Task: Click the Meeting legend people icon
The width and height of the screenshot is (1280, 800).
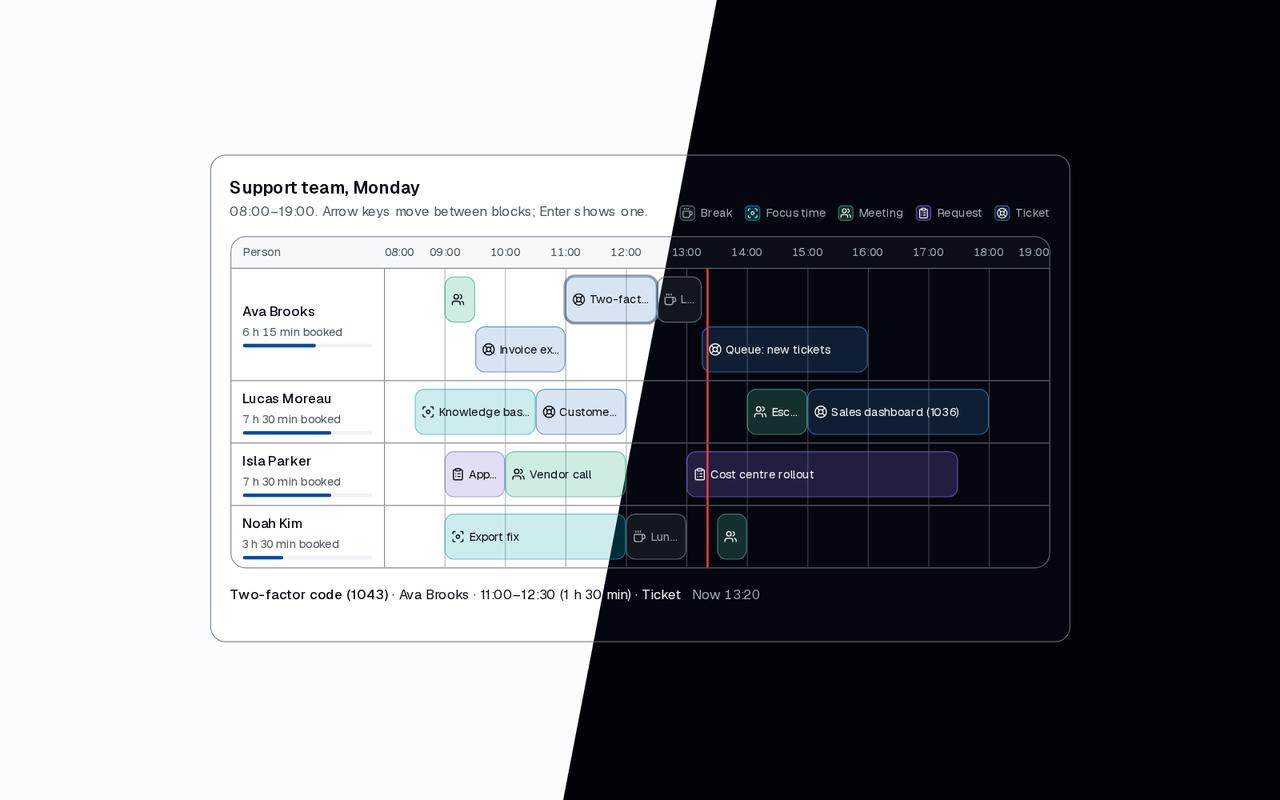Action: point(845,213)
